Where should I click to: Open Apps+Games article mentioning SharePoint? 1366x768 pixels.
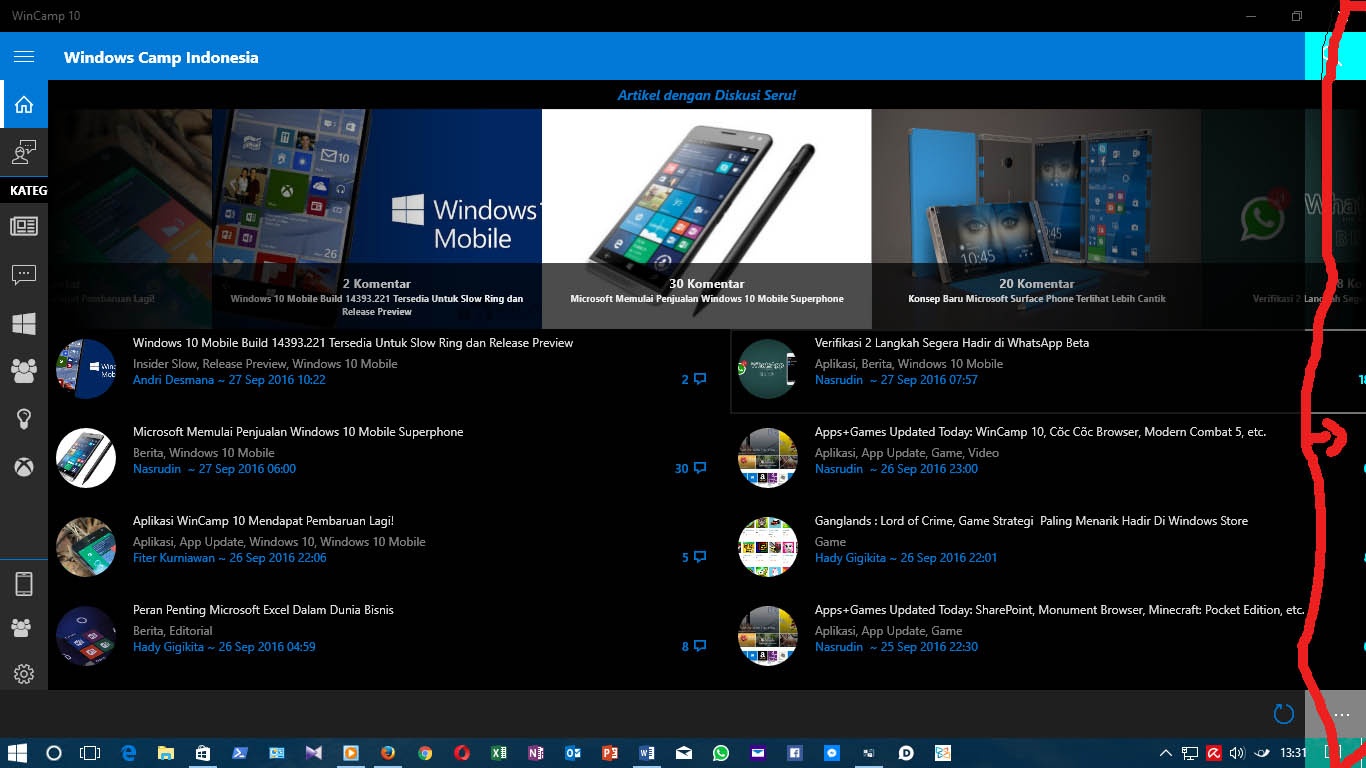pyautogui.click(x=1060, y=610)
